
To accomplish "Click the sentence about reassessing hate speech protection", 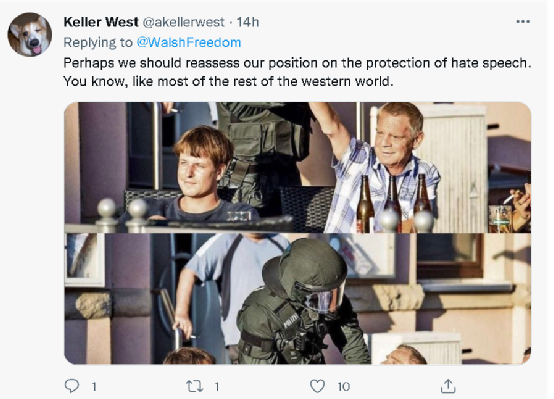I will (x=297, y=63).
